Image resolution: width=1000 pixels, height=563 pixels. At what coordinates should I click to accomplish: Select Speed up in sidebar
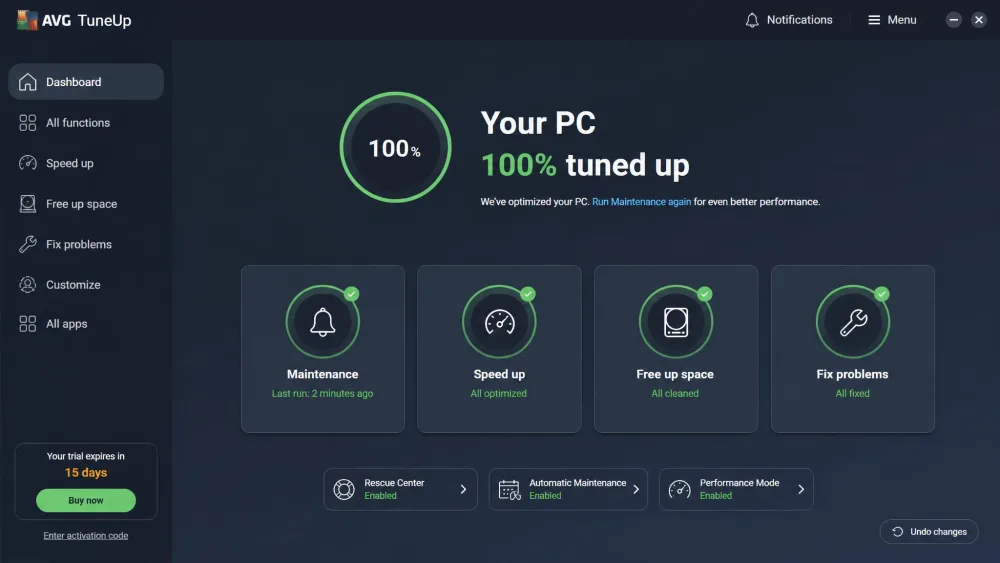(86, 163)
